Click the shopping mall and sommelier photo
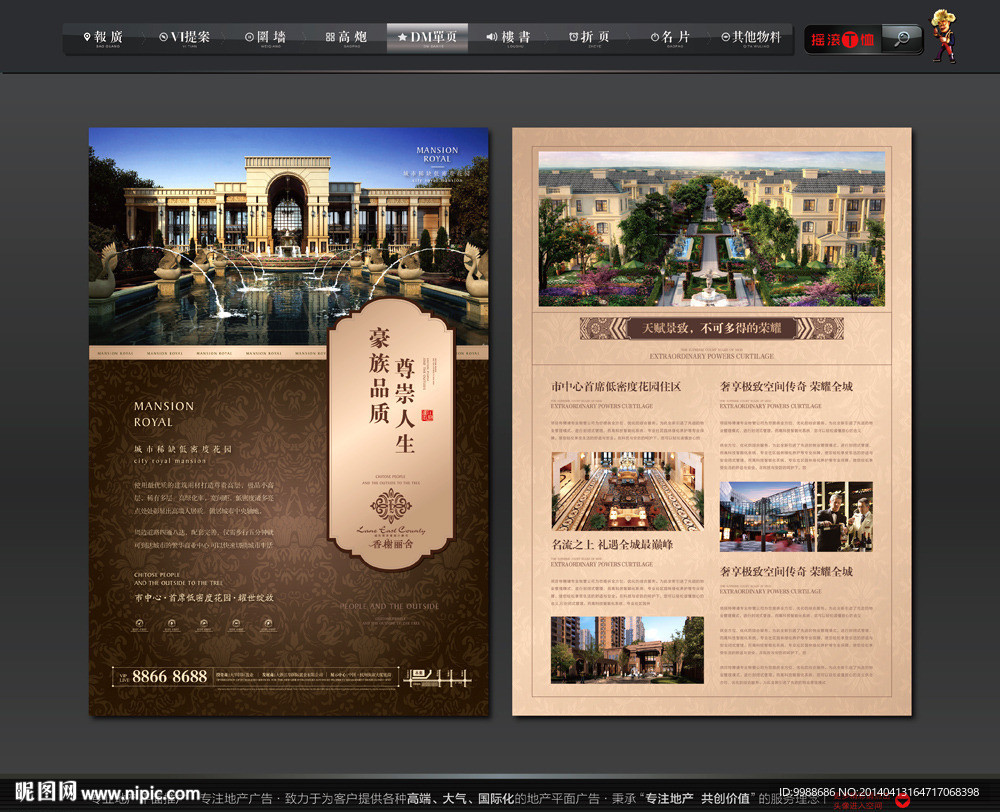 796,517
